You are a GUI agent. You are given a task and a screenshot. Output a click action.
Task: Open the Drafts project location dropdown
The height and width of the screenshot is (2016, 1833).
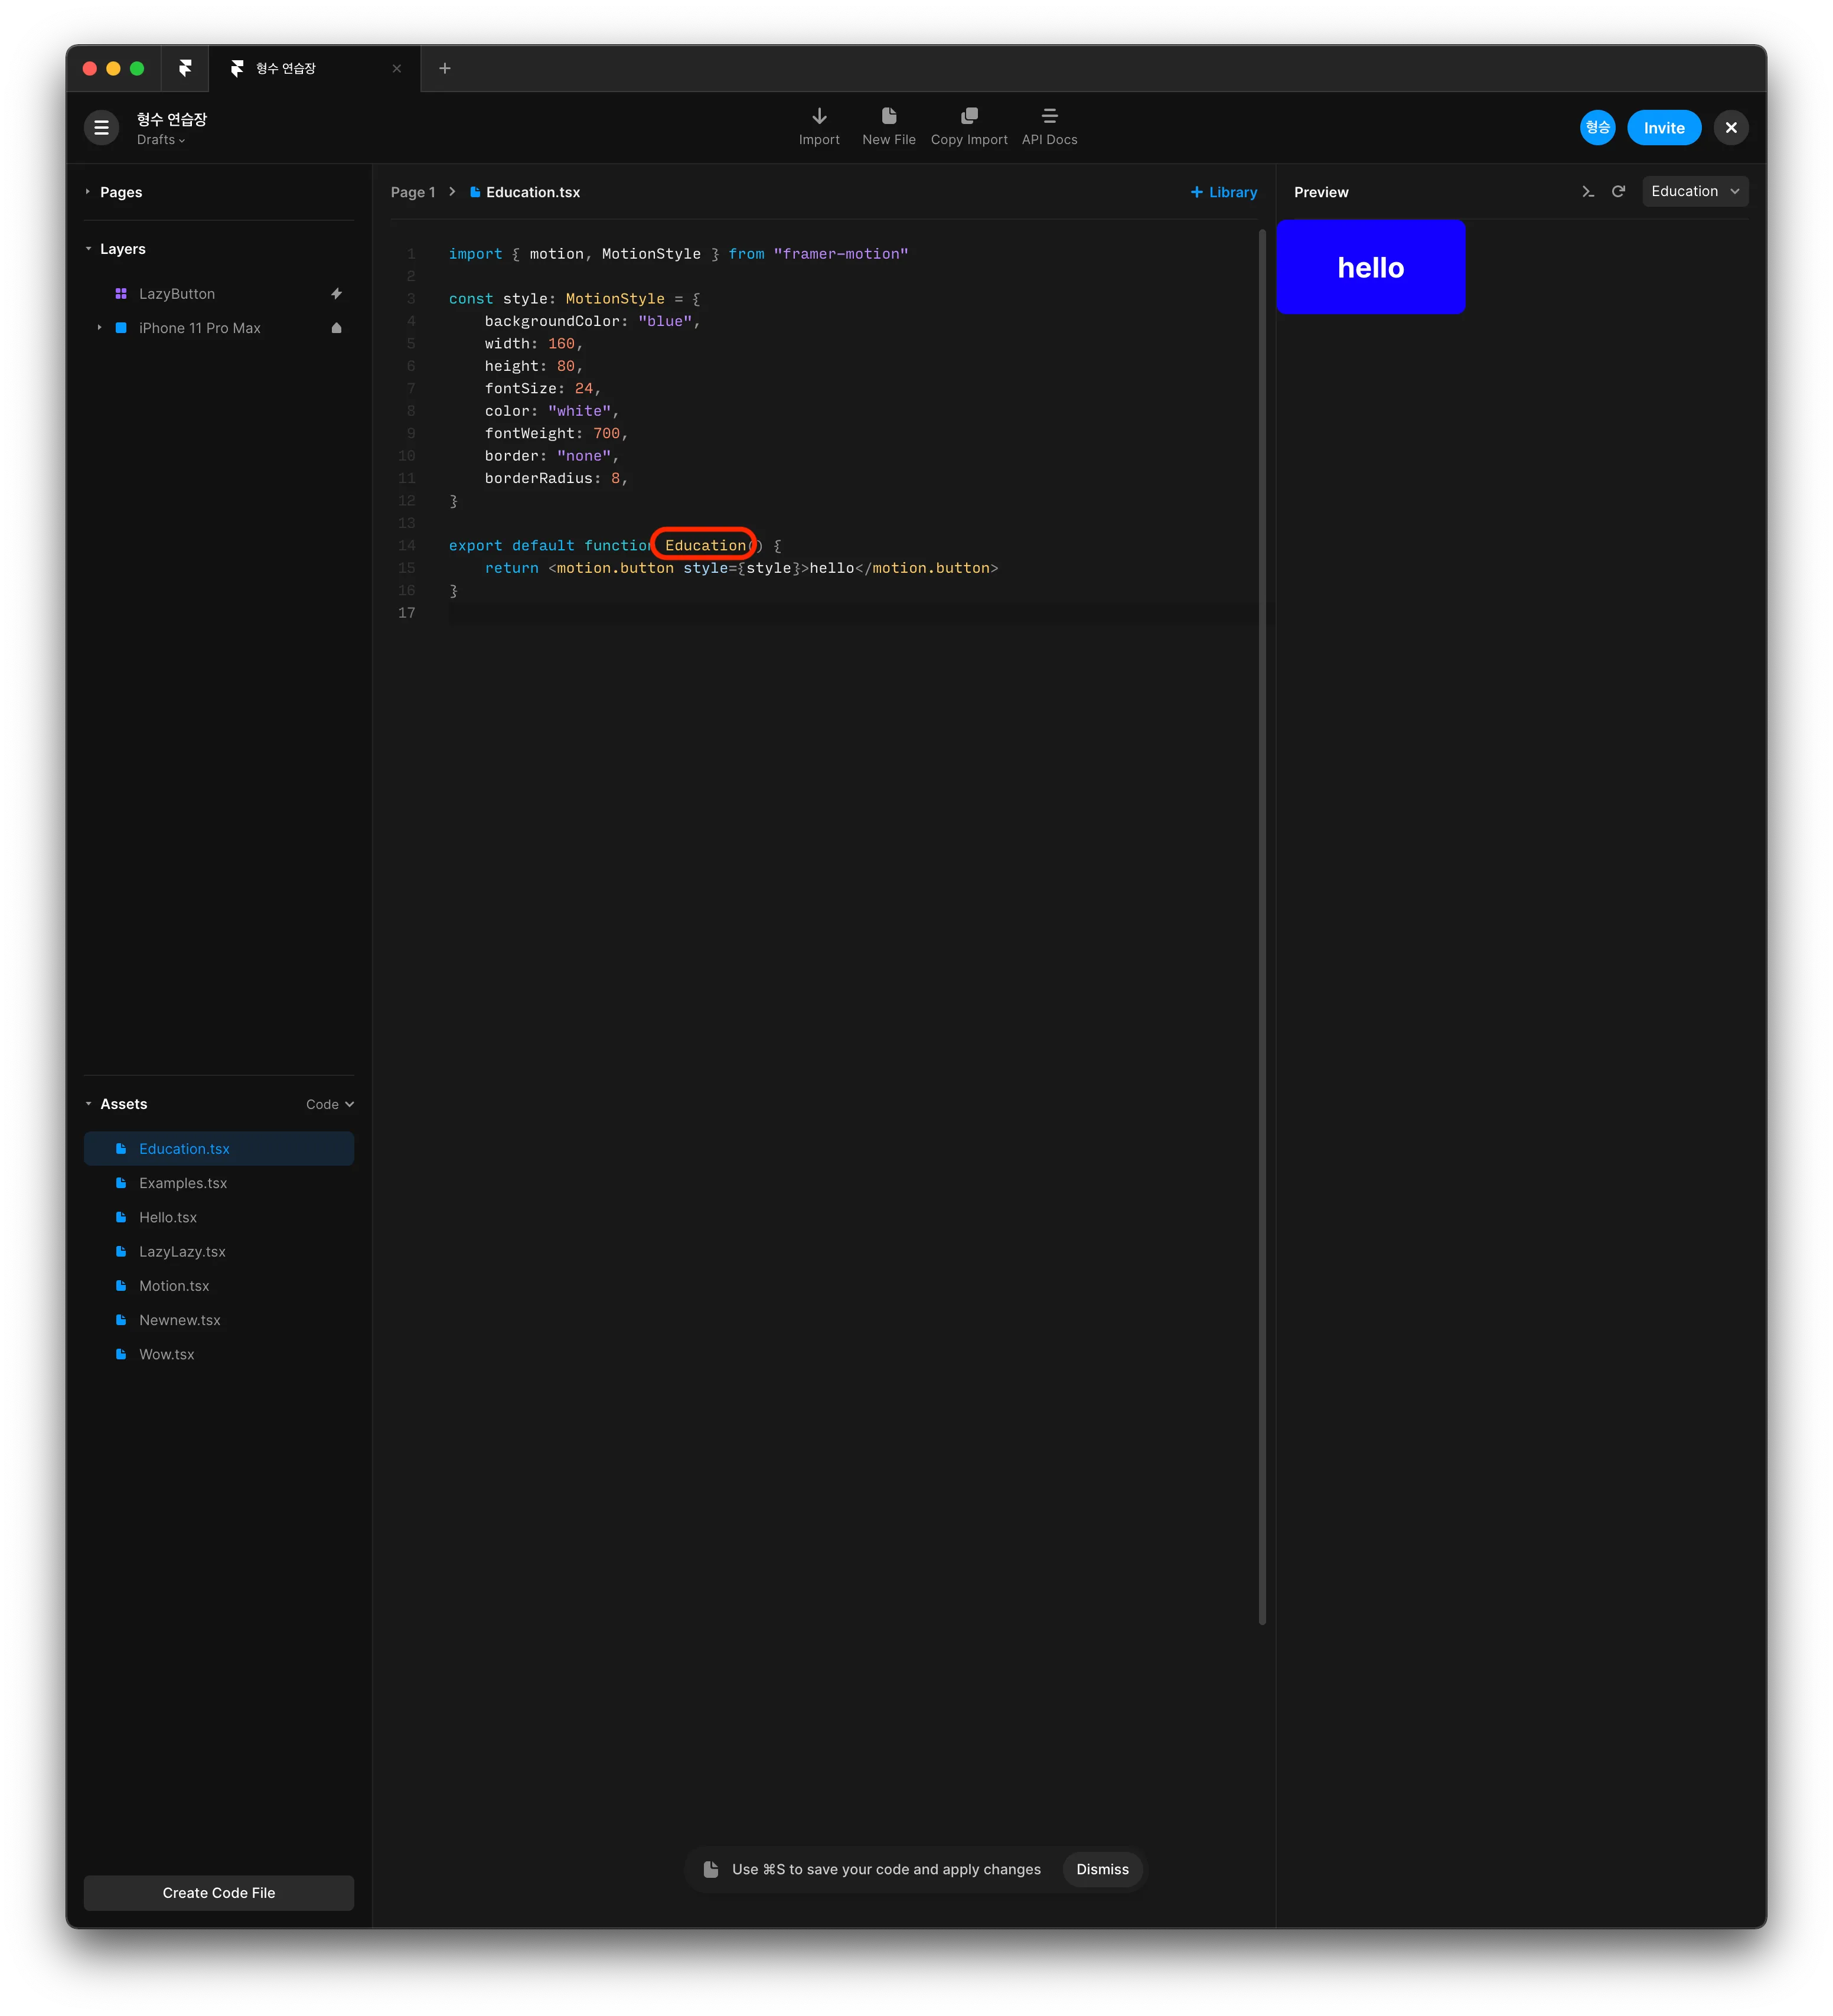161,140
